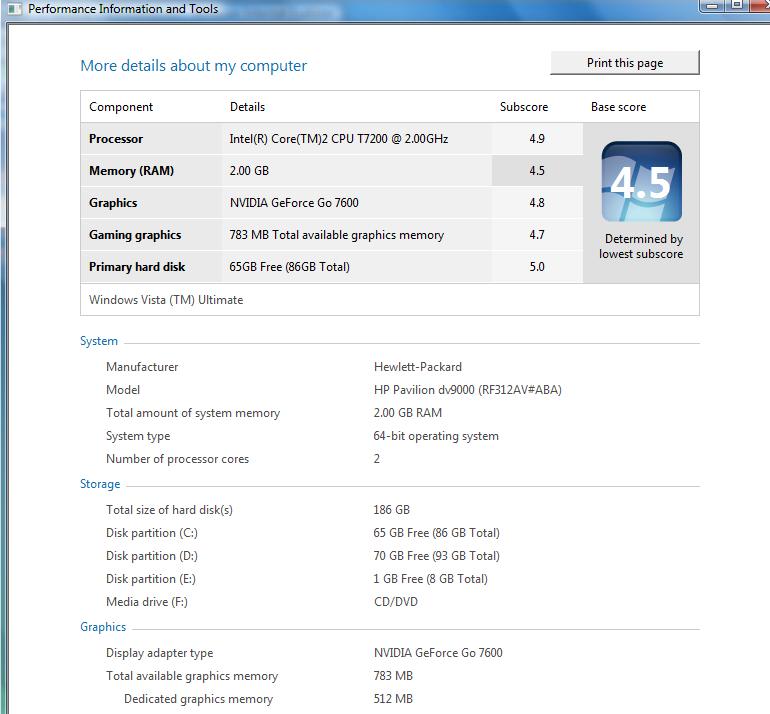
Task: Click 'NVIDIA GeForce Go 7600' in the table
Action: (x=294, y=203)
